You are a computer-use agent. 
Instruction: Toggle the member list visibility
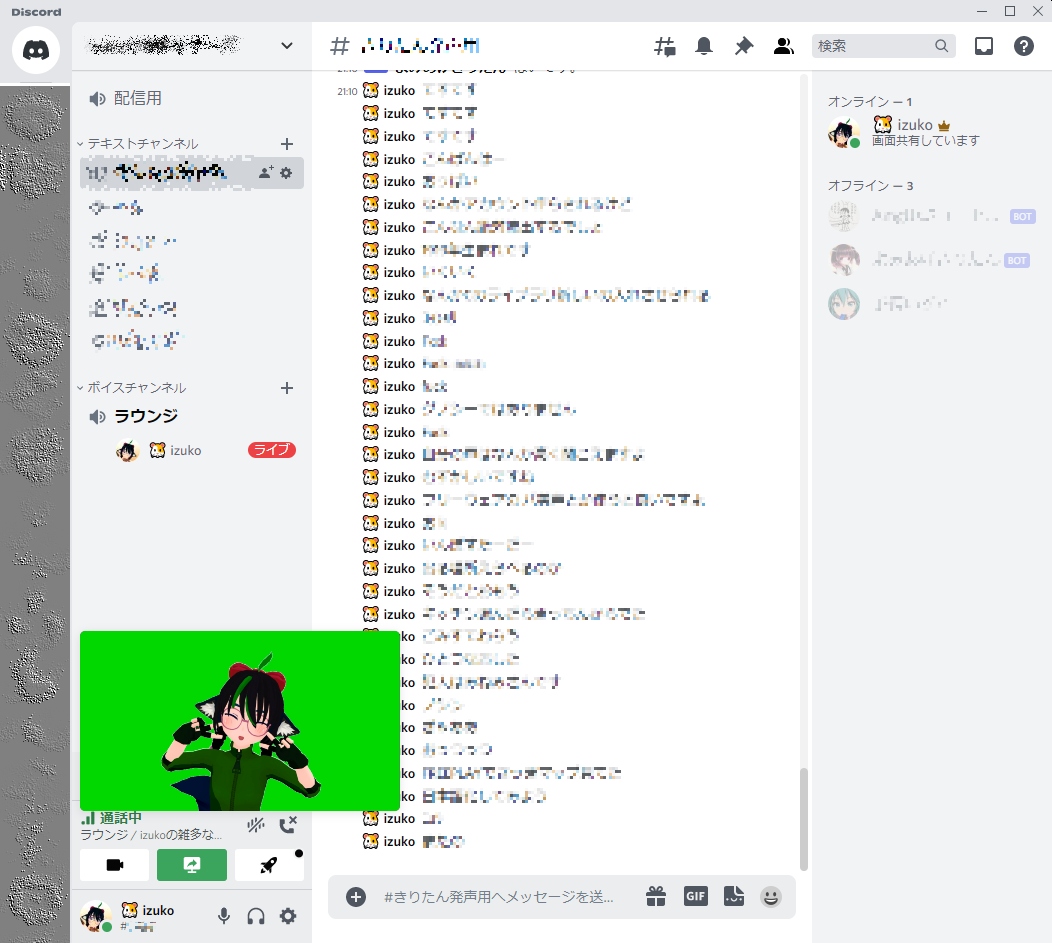tap(784, 46)
